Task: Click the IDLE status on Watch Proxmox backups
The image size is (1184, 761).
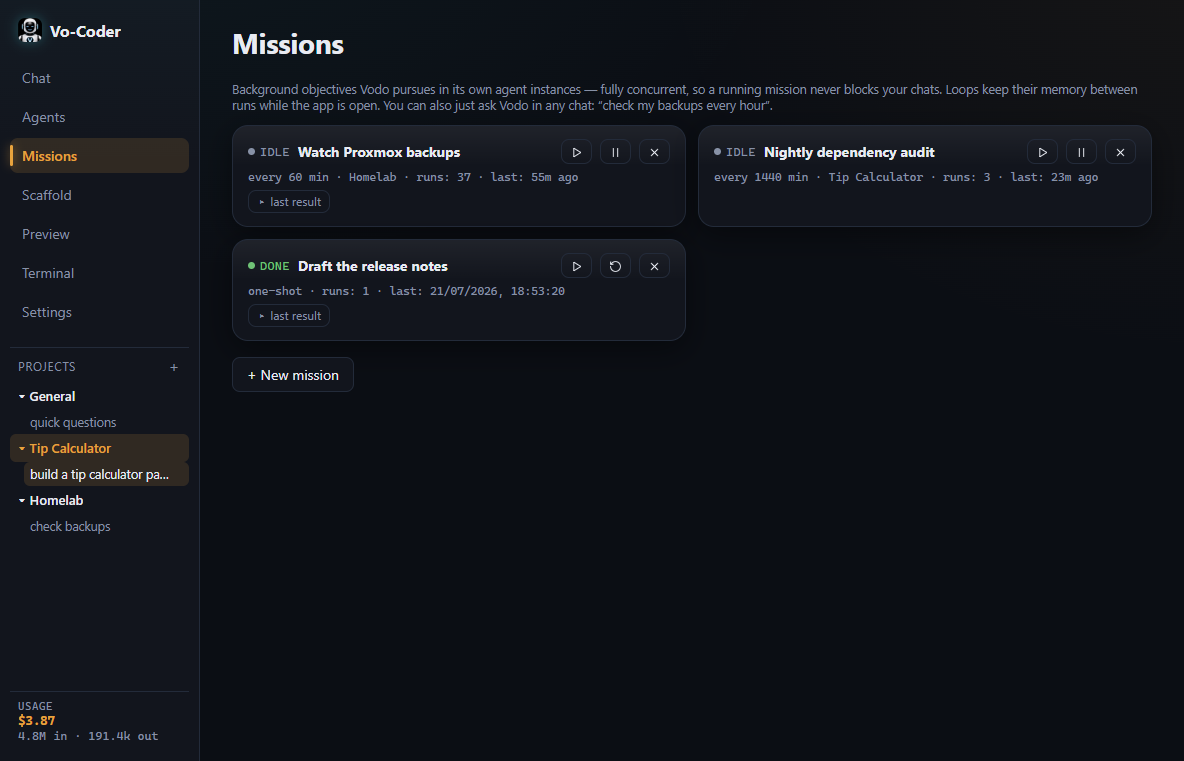Action: 275,153
